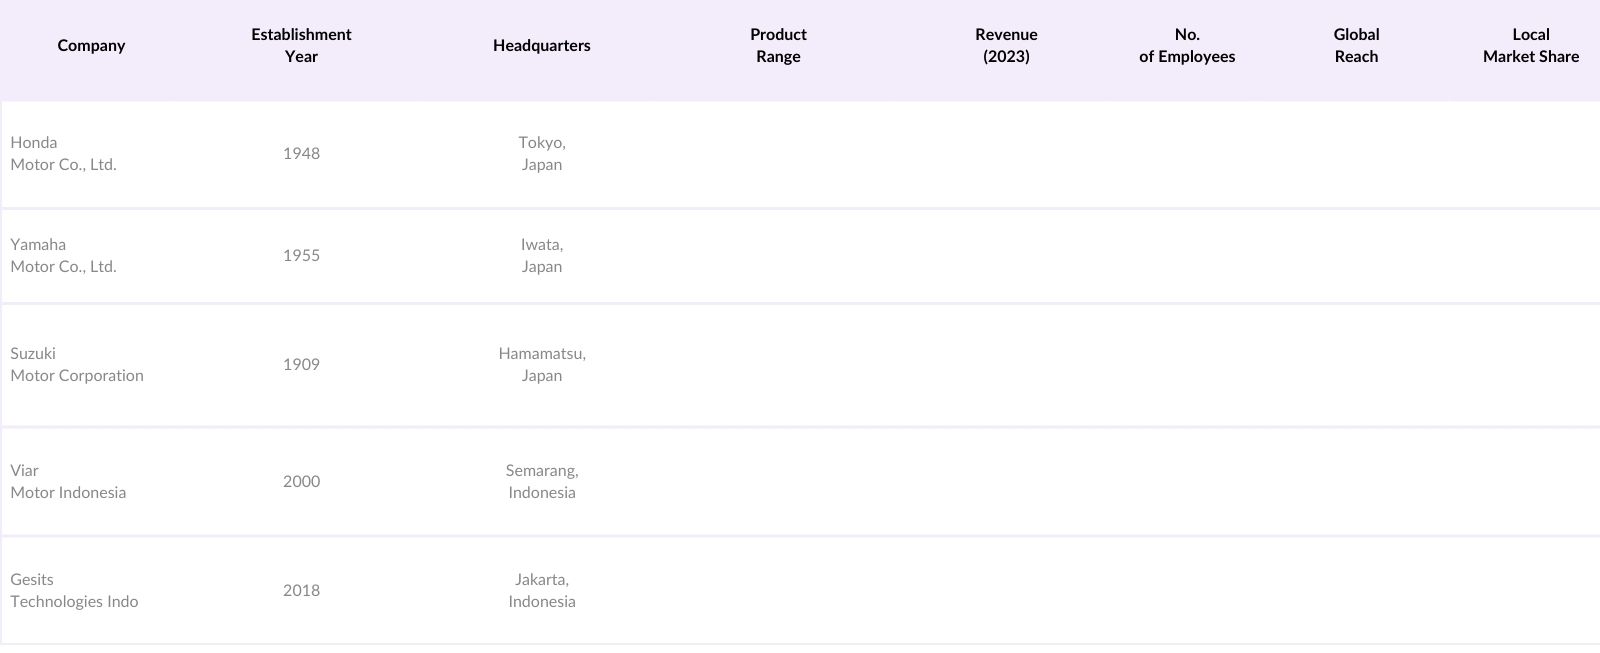Select the Suzuki Motor Corporation cell
Screen dimensions: 1600x653
pos(77,365)
